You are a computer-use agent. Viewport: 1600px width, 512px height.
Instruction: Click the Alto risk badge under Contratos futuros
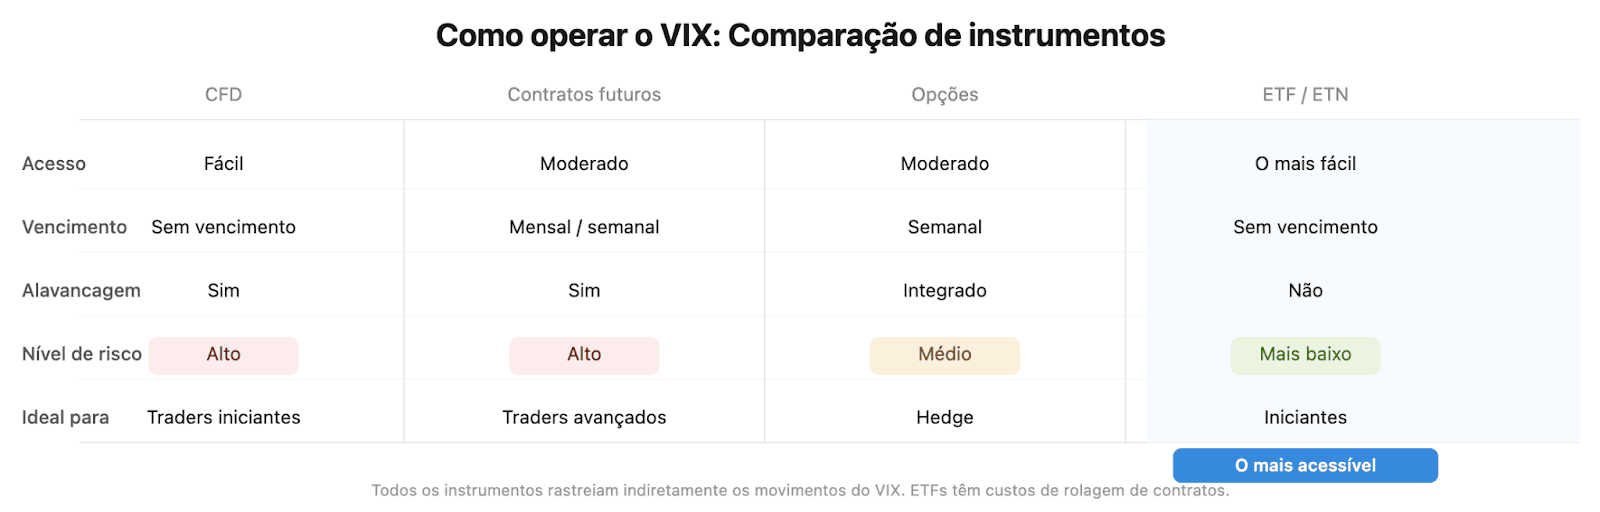584,355
